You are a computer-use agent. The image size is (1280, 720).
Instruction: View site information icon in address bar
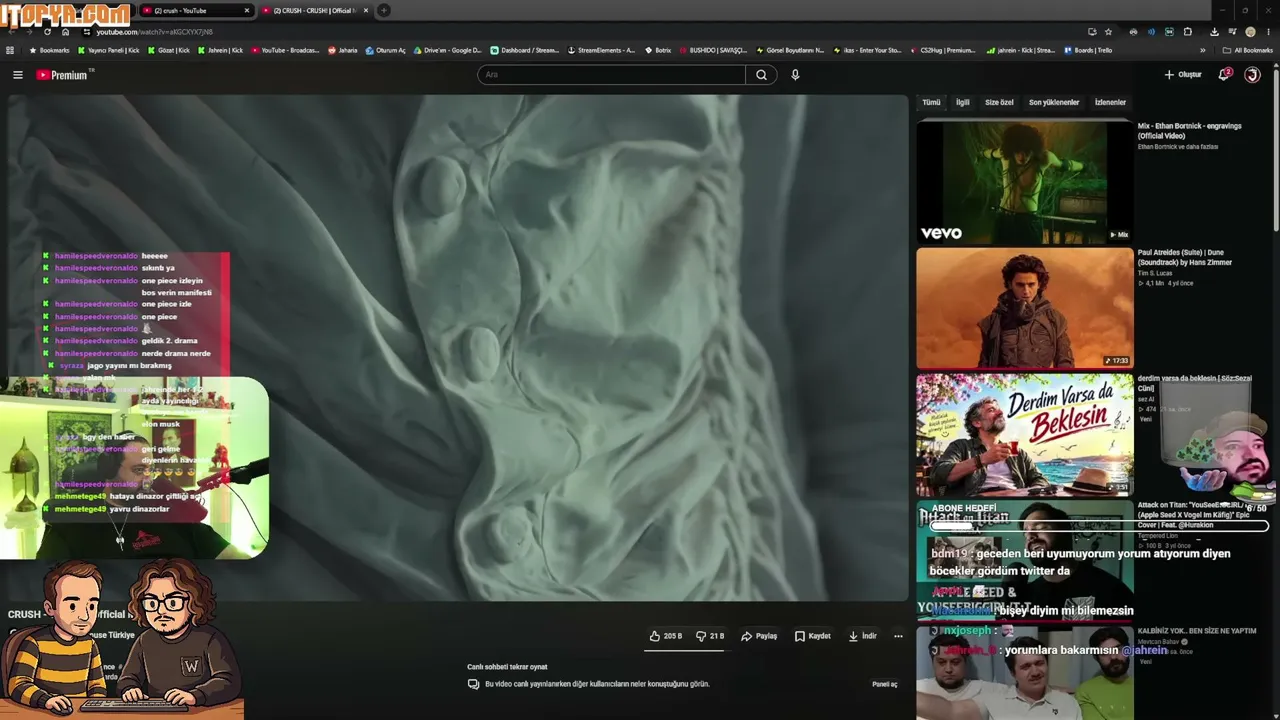click(87, 32)
